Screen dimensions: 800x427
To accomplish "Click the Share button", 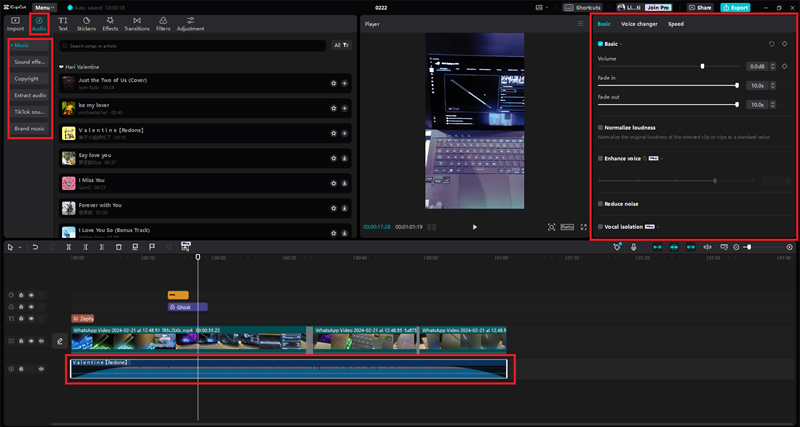I will (699, 7).
